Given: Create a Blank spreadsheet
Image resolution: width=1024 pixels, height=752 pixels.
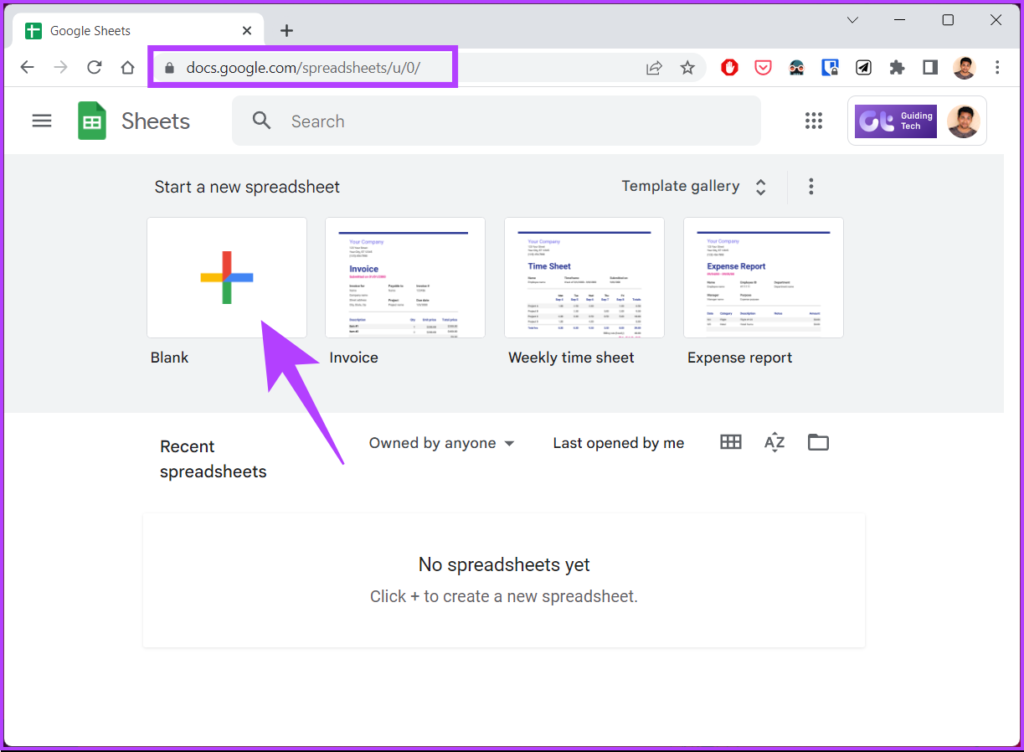Looking at the screenshot, I should click(227, 277).
